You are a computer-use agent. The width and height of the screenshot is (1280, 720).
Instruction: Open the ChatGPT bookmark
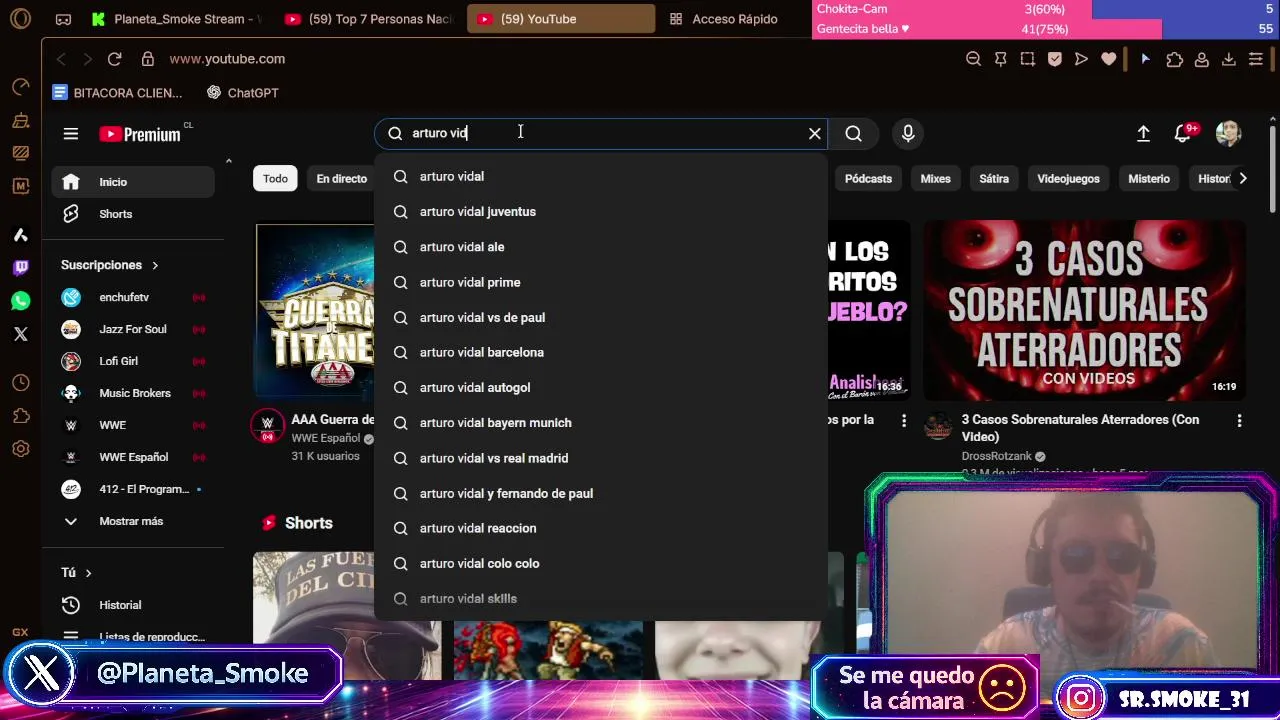pos(243,93)
